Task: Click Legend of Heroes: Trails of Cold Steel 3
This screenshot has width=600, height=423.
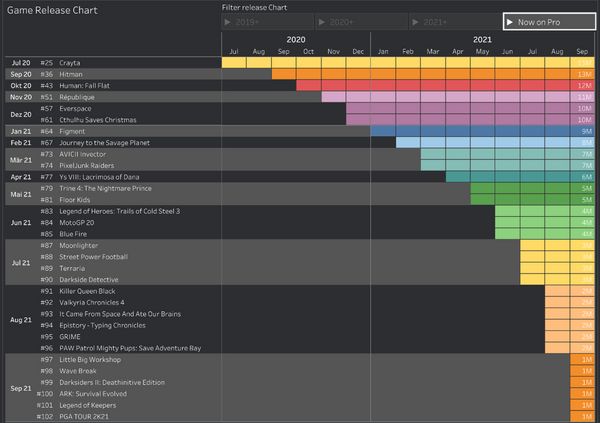Action: tap(120, 211)
